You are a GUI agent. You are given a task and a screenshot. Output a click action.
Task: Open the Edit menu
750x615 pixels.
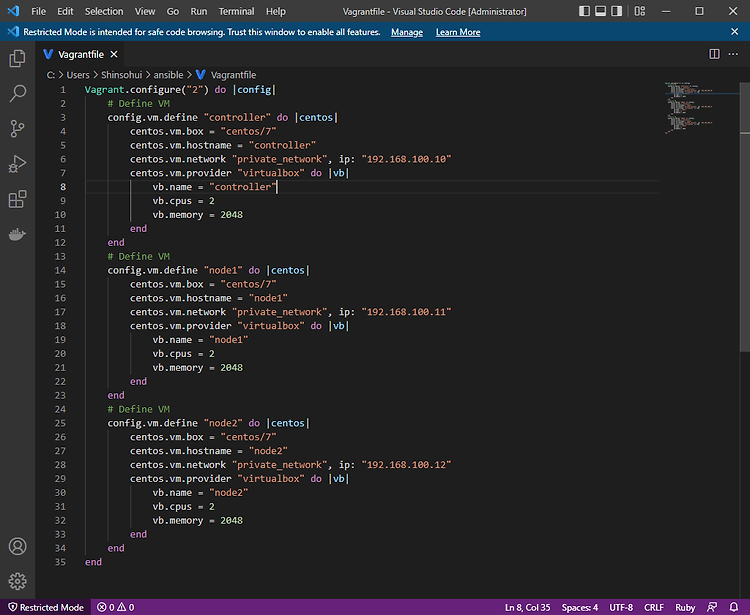click(65, 11)
